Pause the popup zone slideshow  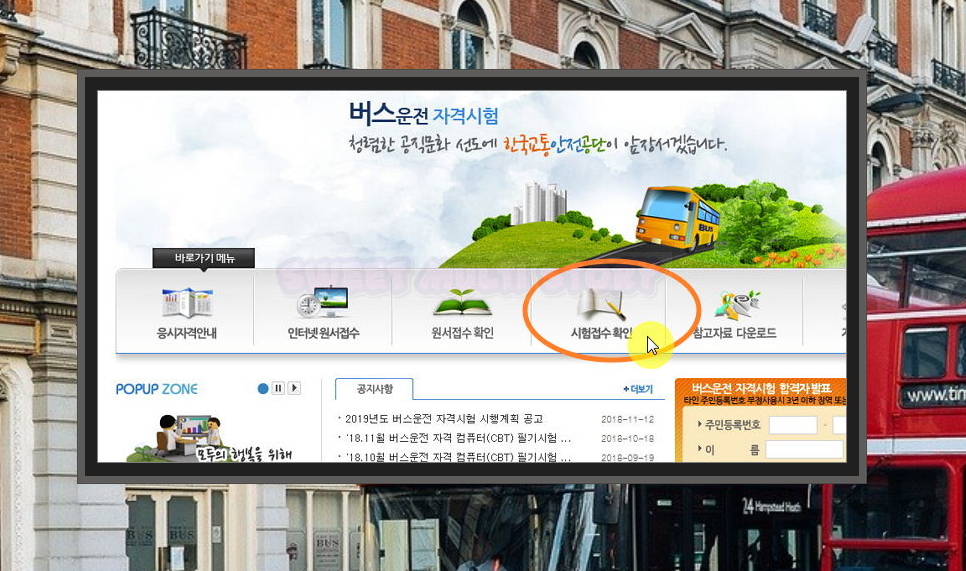point(278,388)
